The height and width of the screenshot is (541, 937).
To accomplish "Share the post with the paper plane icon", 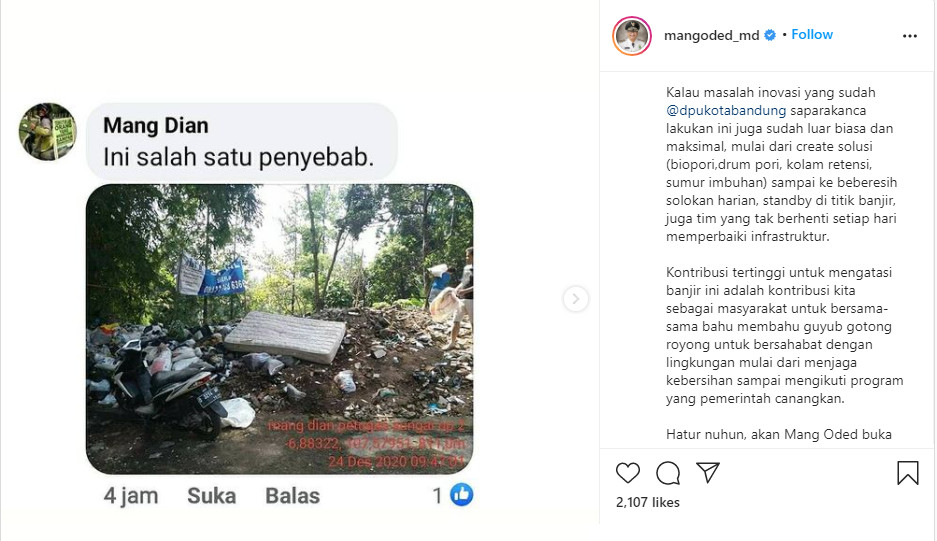I will [x=708, y=472].
